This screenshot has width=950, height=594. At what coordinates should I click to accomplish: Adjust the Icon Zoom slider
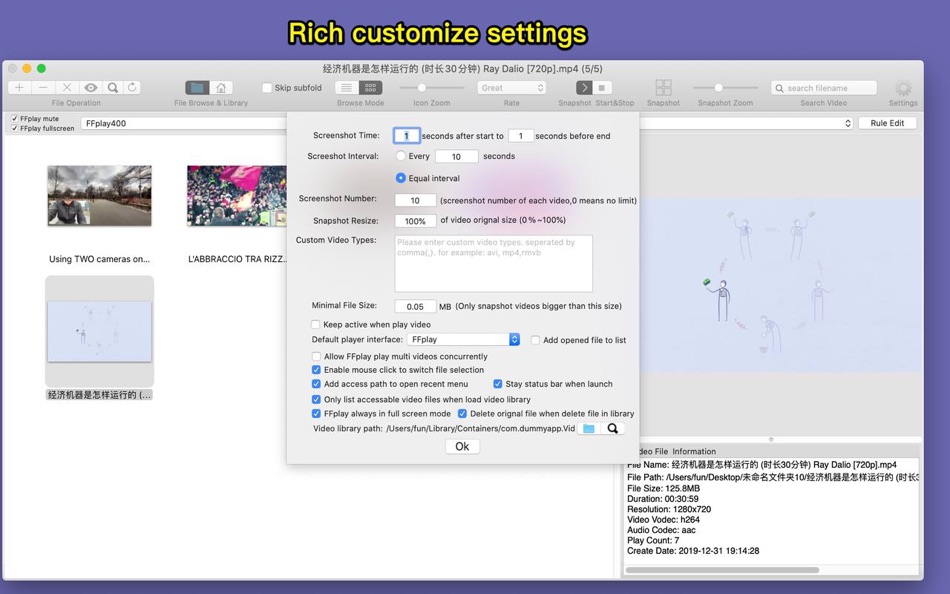coord(431,88)
